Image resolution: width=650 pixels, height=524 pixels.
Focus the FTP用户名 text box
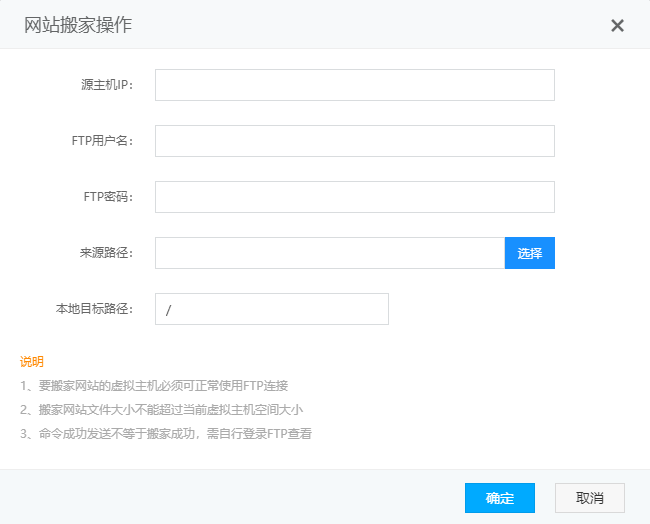(x=354, y=141)
